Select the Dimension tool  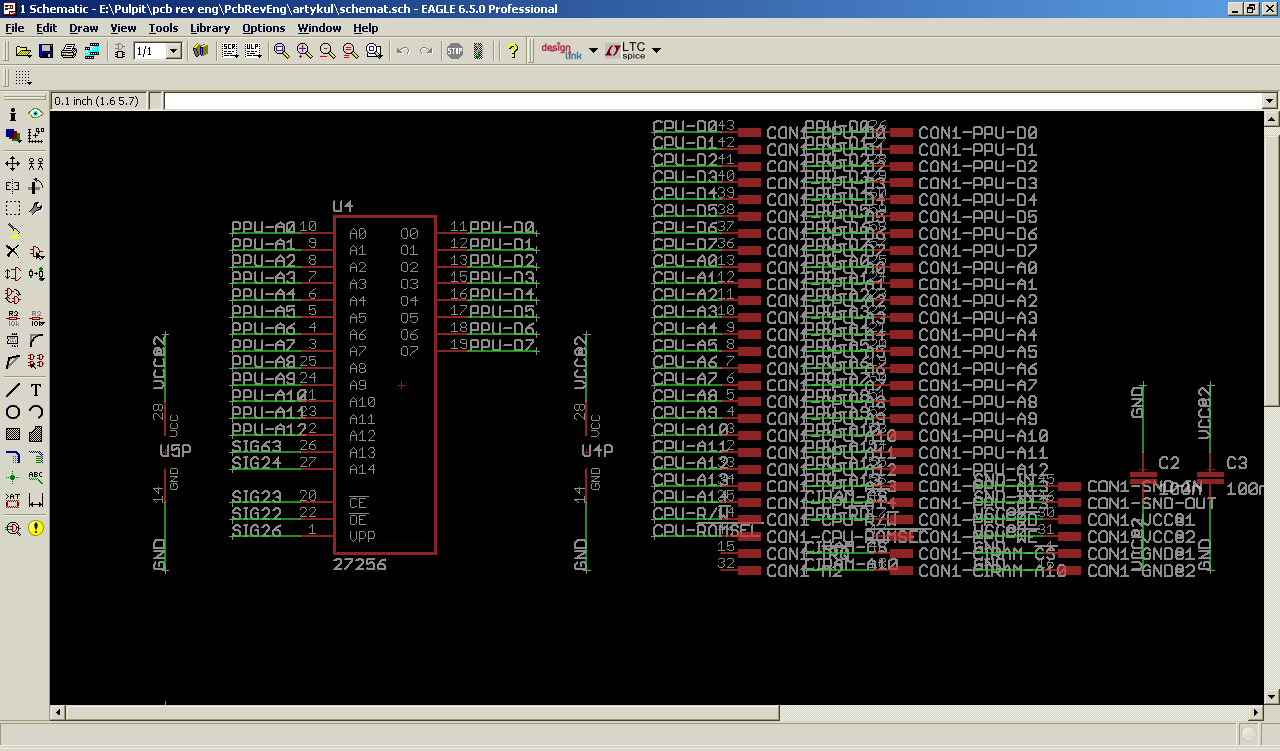(36, 500)
